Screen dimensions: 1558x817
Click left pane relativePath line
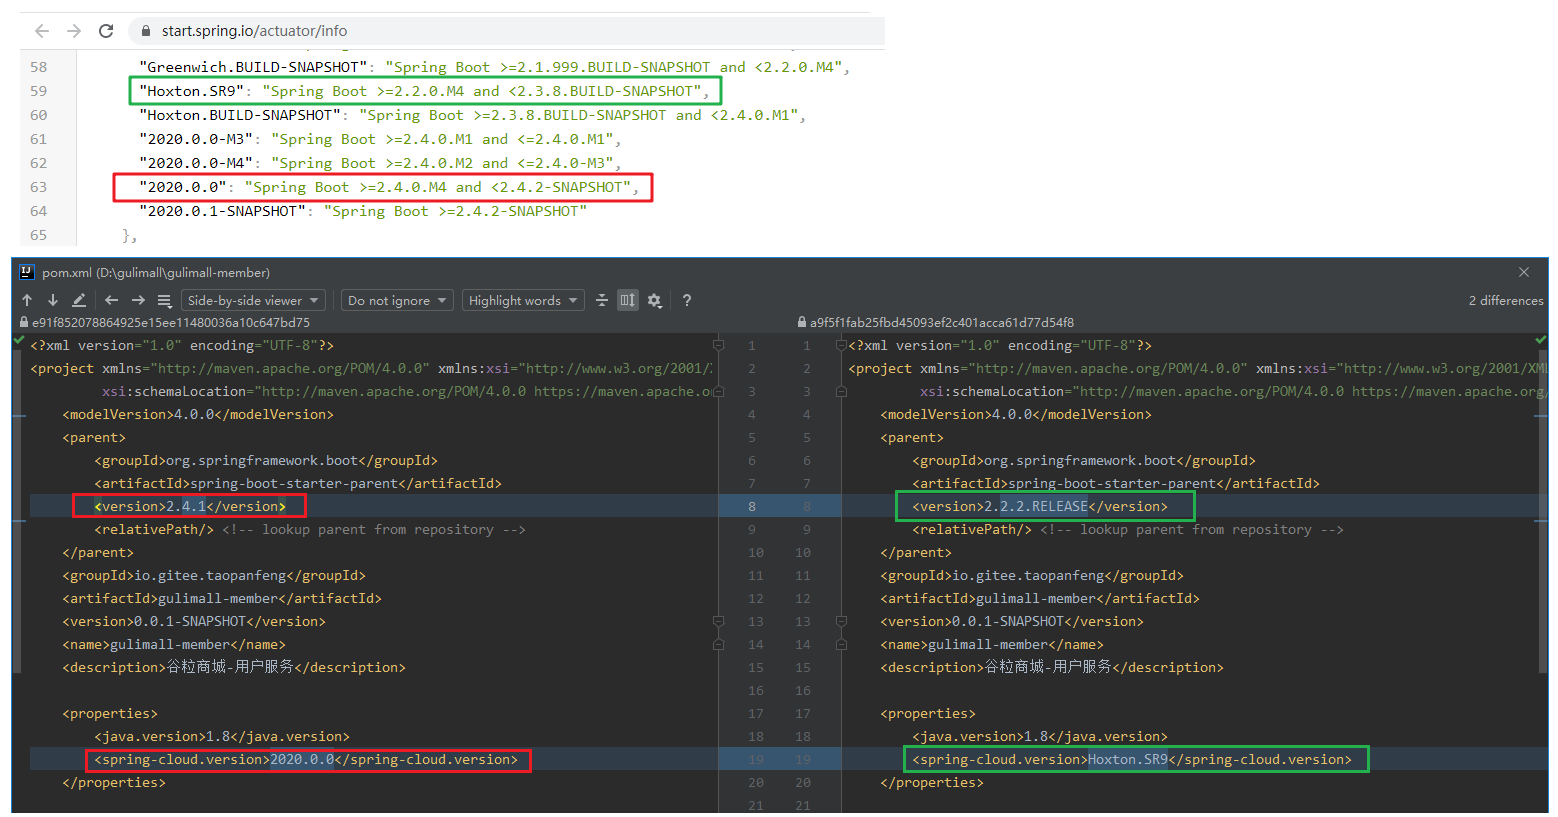pos(310,529)
